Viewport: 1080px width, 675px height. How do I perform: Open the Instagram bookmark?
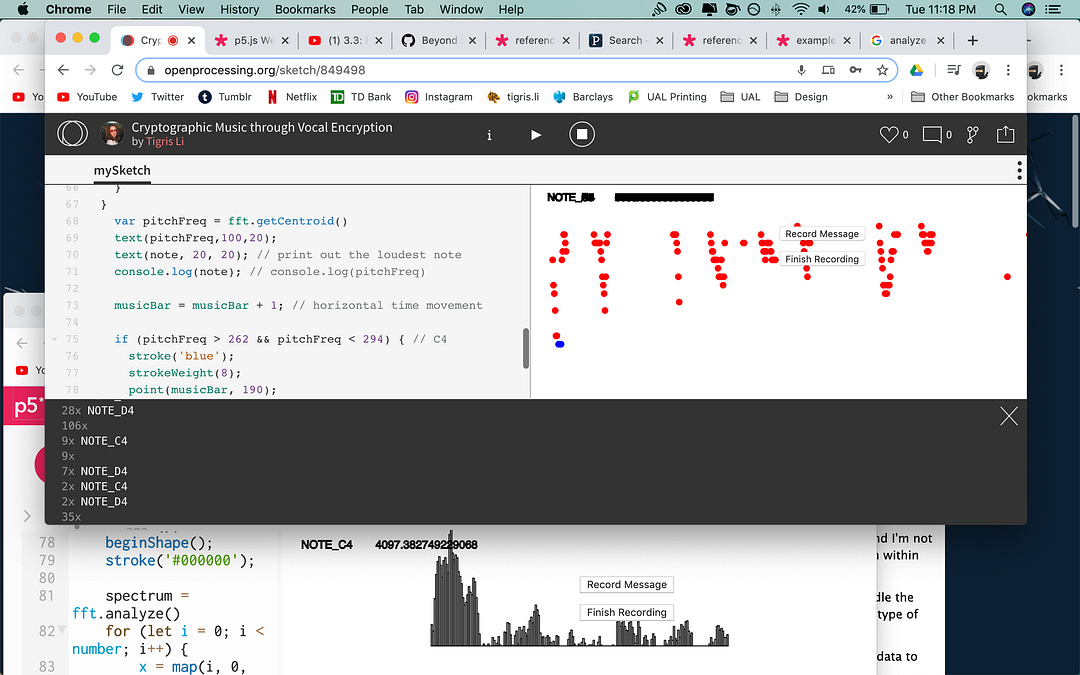pyautogui.click(x=439, y=97)
